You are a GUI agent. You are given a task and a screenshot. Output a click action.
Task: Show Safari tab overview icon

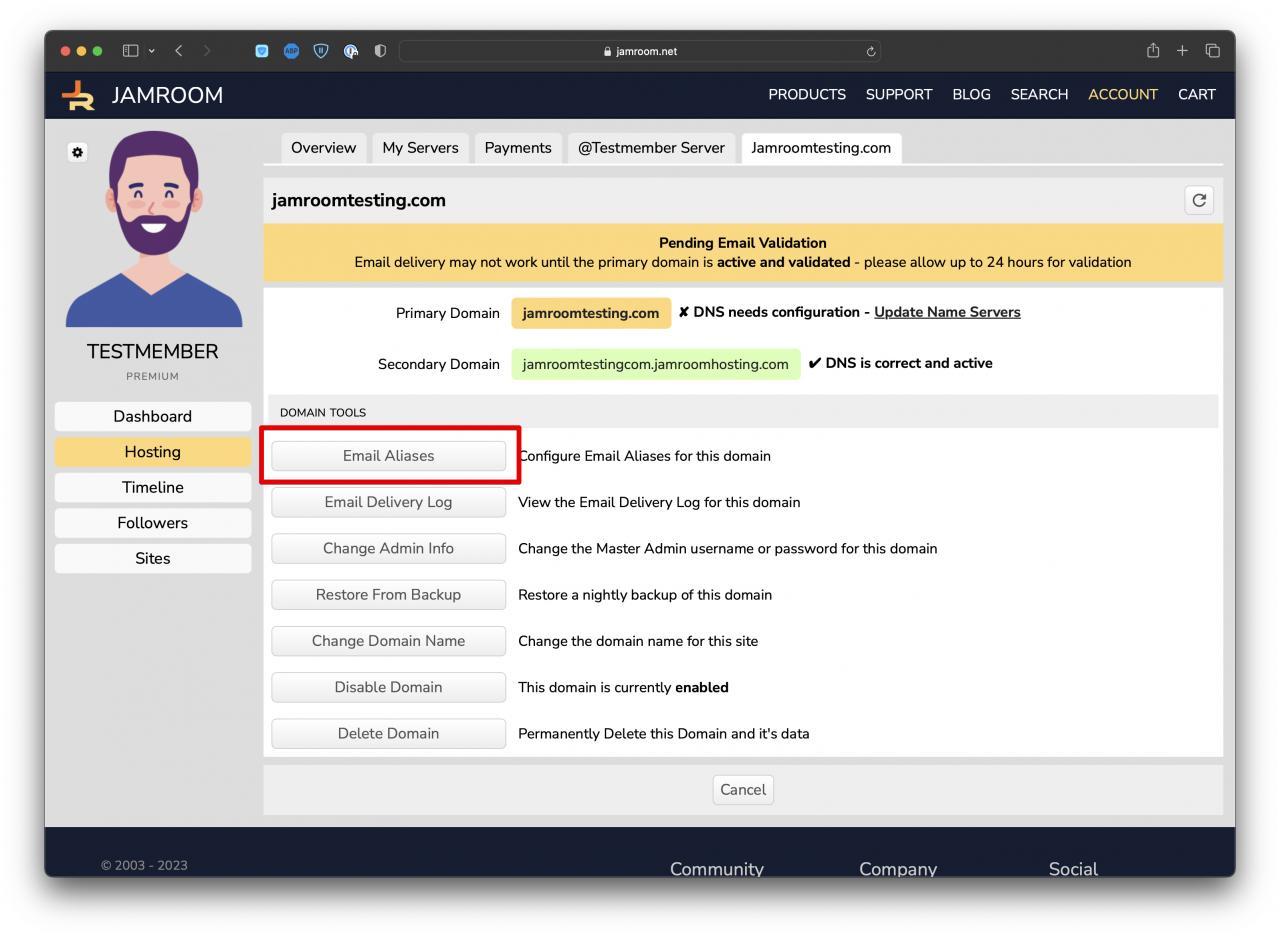pos(1212,51)
